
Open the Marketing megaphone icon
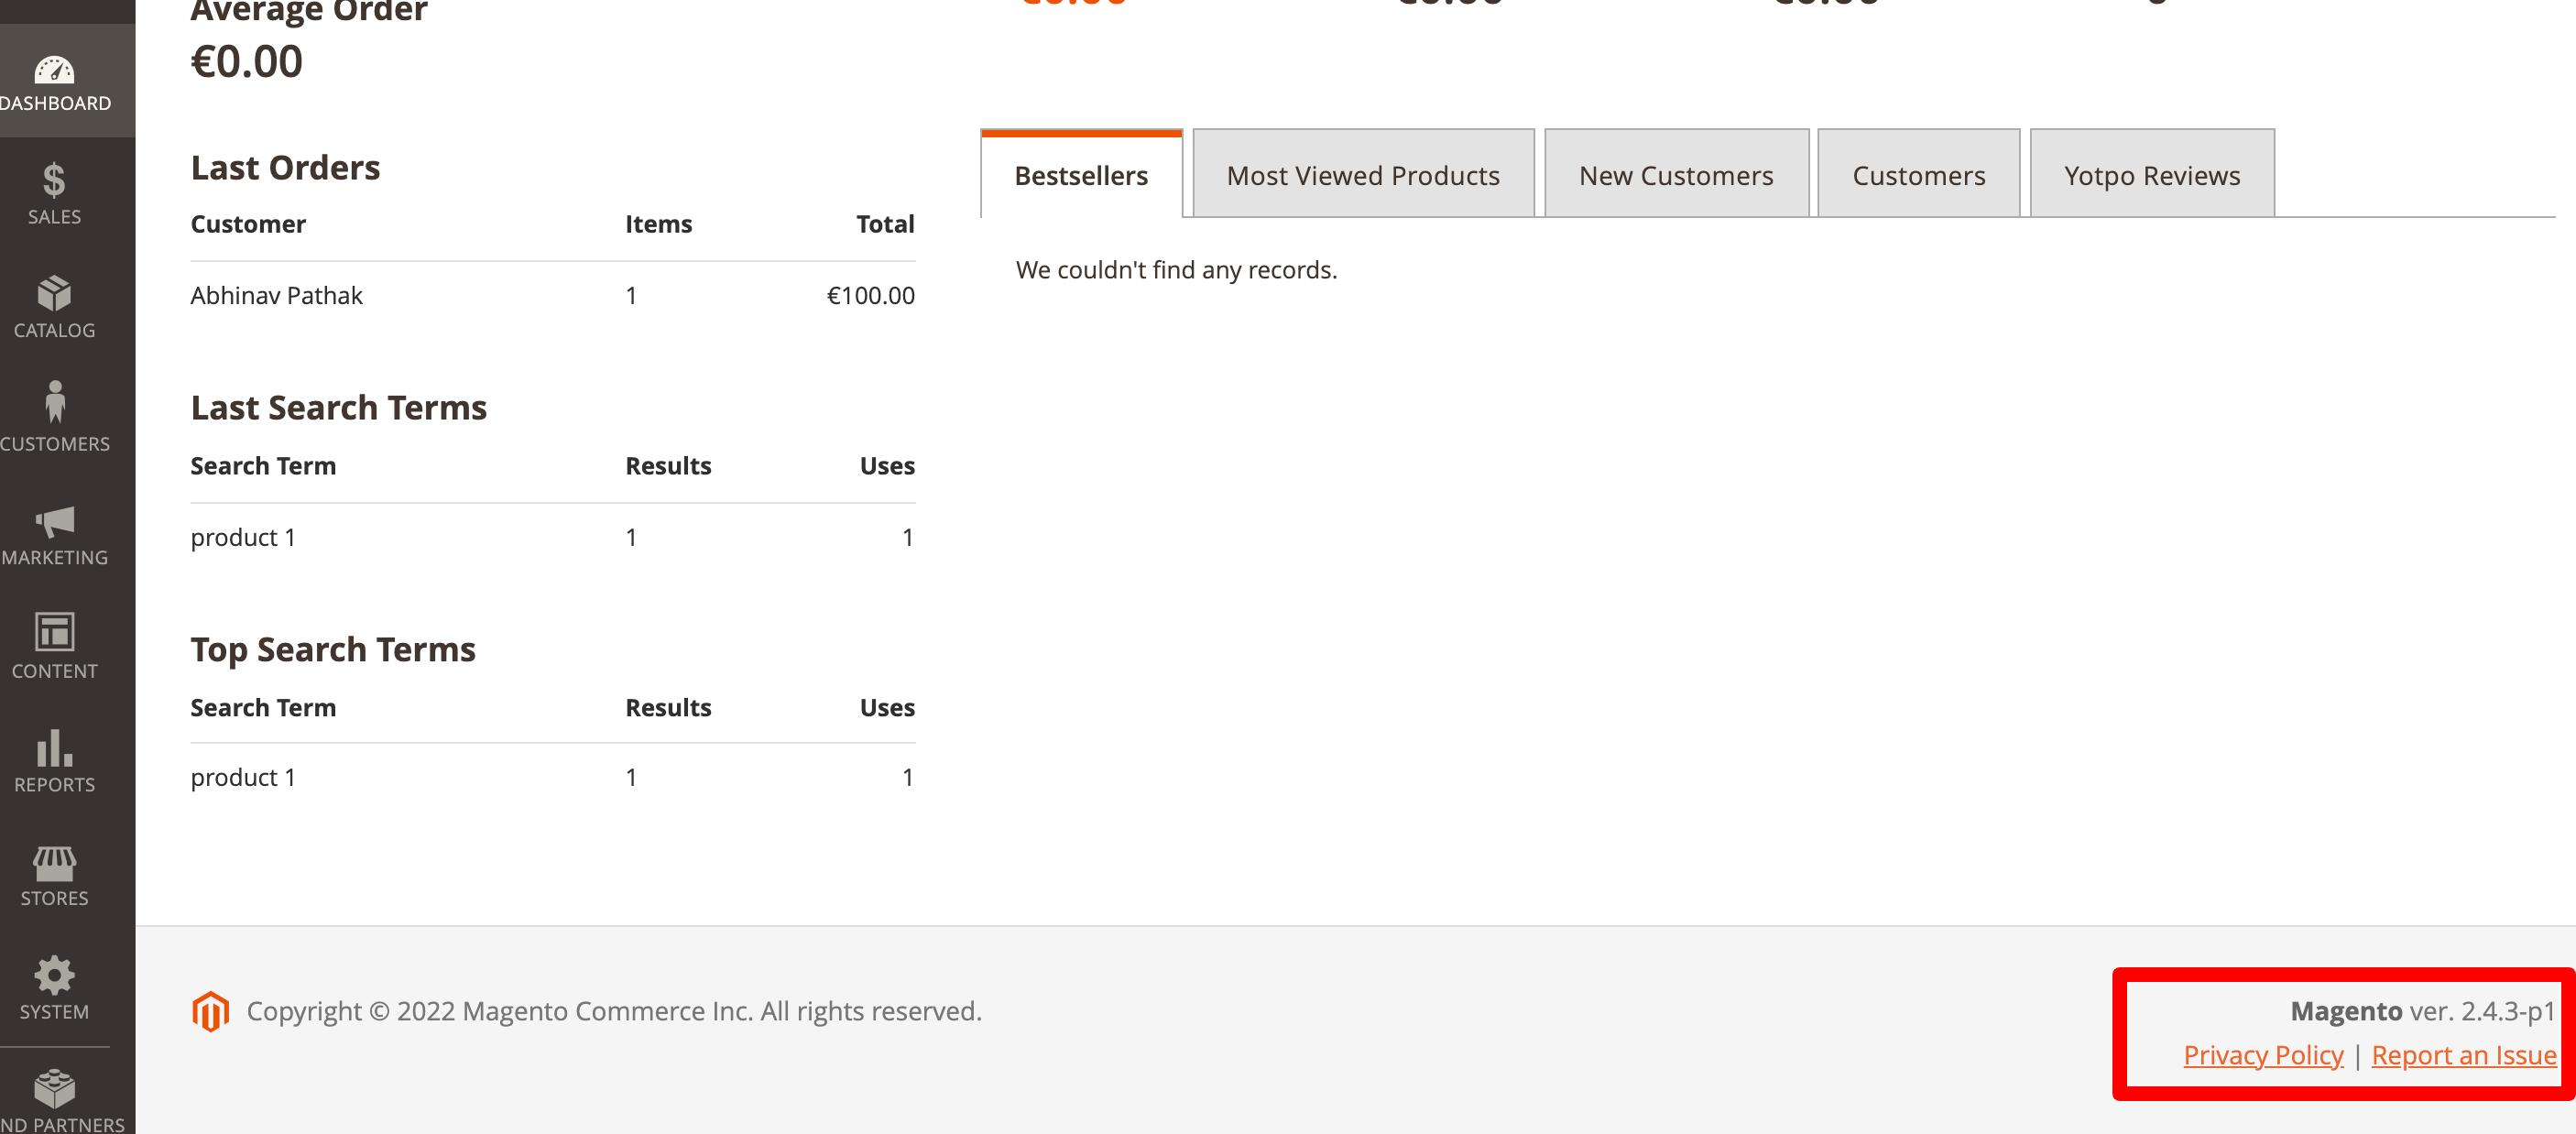53,530
